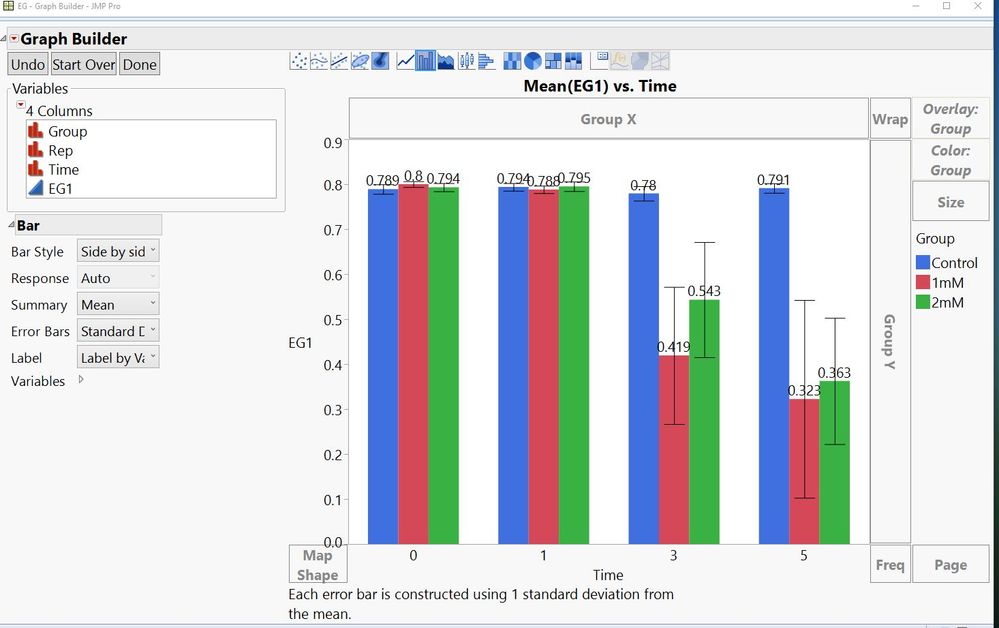Select the Contour element icon
Viewport: 999px width, 628px height.
point(380,61)
